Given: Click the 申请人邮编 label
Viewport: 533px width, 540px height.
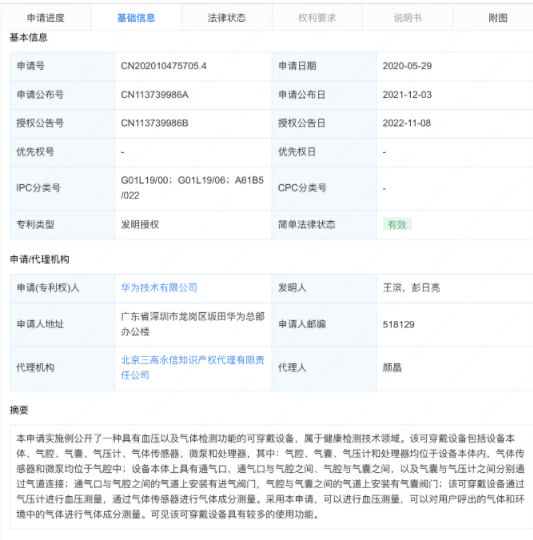Looking at the screenshot, I should [x=302, y=324].
